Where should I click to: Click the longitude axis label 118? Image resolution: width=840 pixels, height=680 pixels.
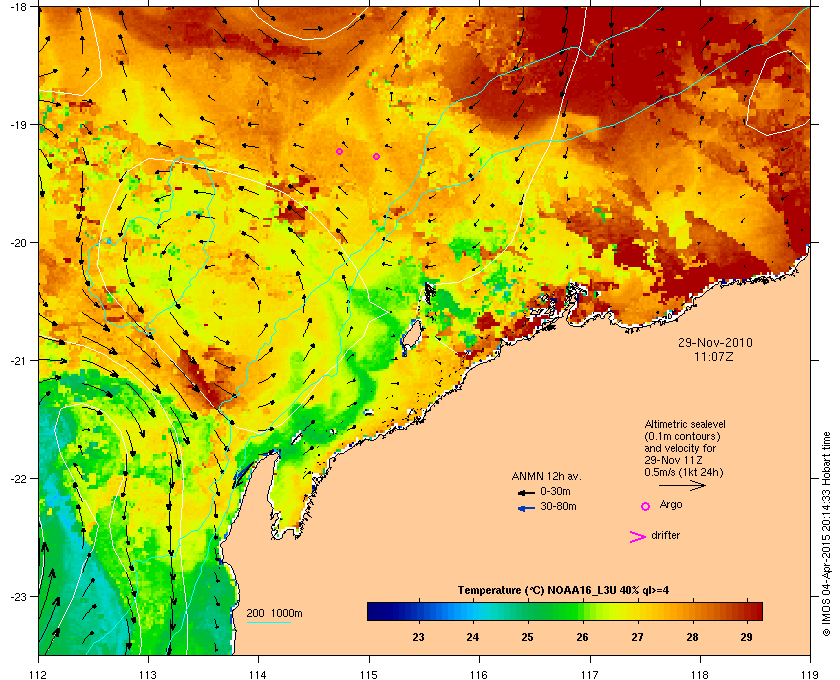pyautogui.click(x=700, y=674)
